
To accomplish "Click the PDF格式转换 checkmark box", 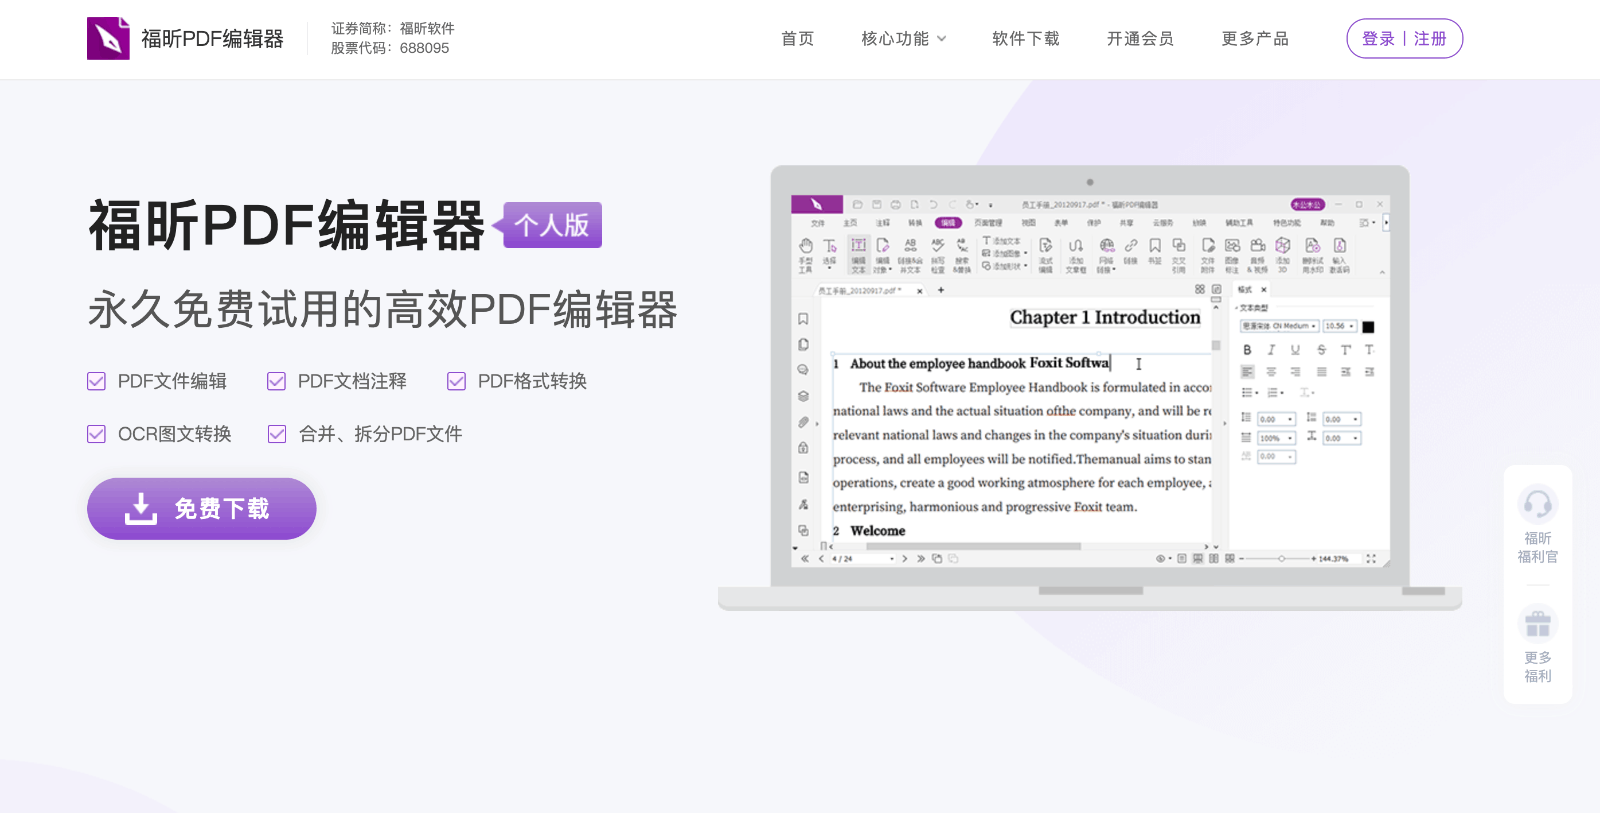I will click(x=457, y=381).
